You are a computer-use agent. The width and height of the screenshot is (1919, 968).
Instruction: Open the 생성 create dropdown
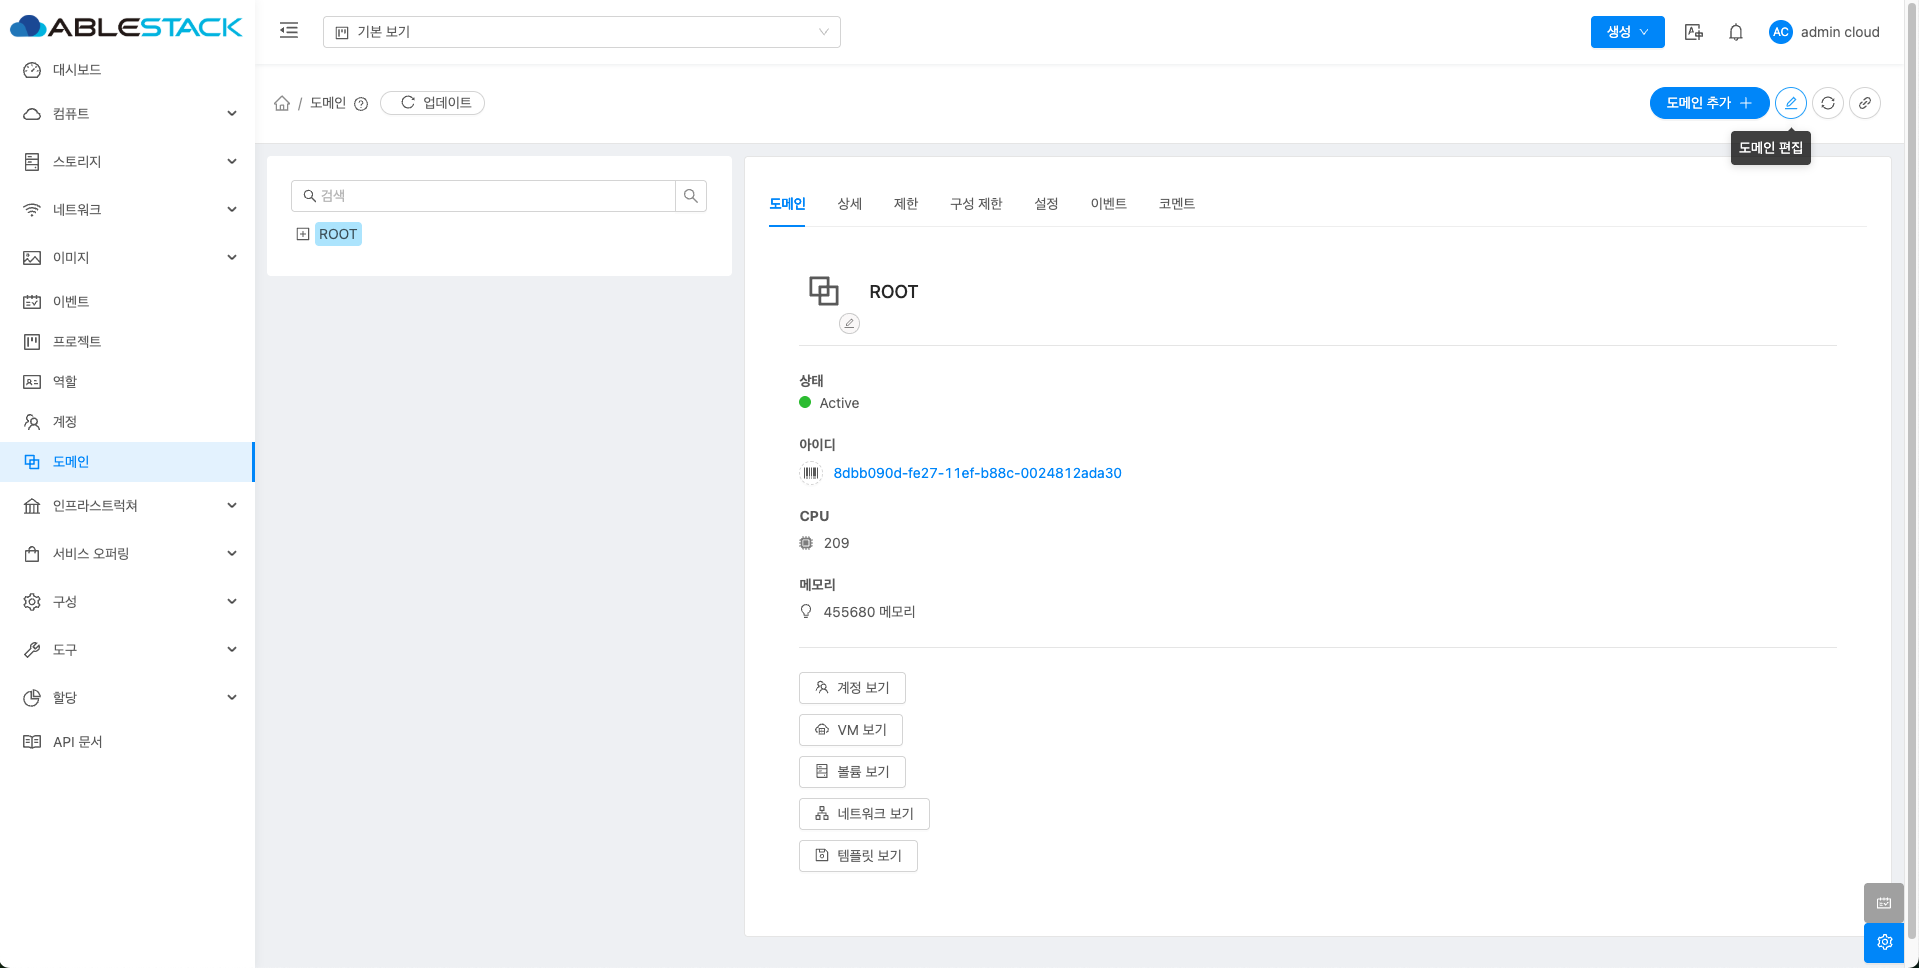[x=1626, y=32]
